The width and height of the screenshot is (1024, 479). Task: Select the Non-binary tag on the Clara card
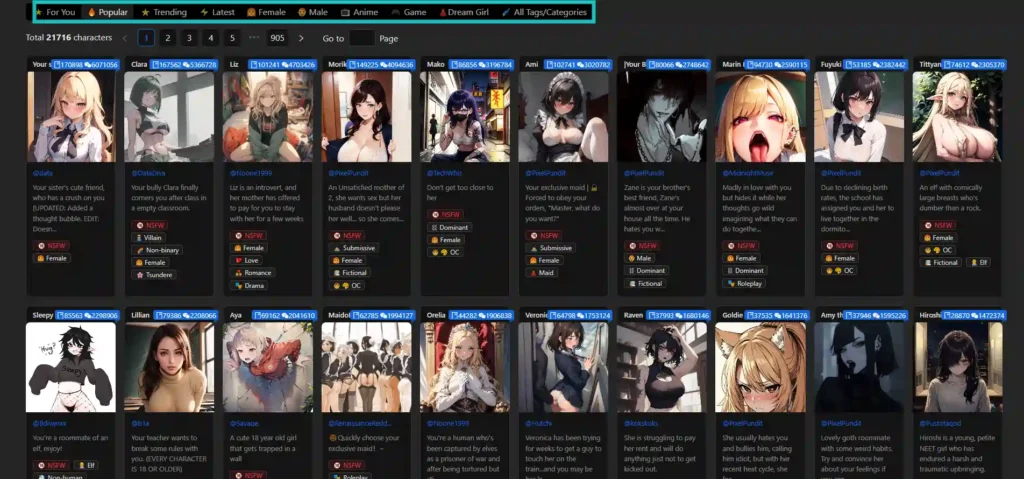coord(157,250)
